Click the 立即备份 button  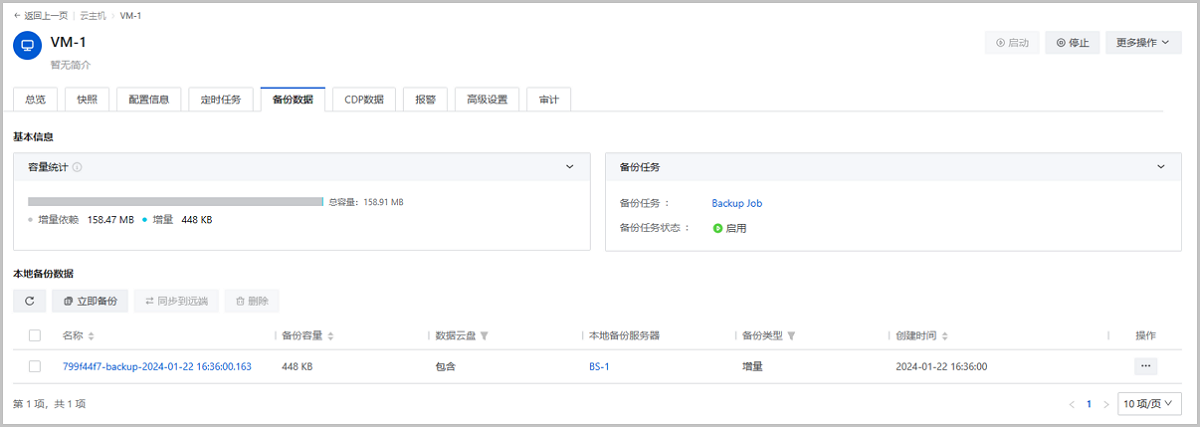[90, 301]
